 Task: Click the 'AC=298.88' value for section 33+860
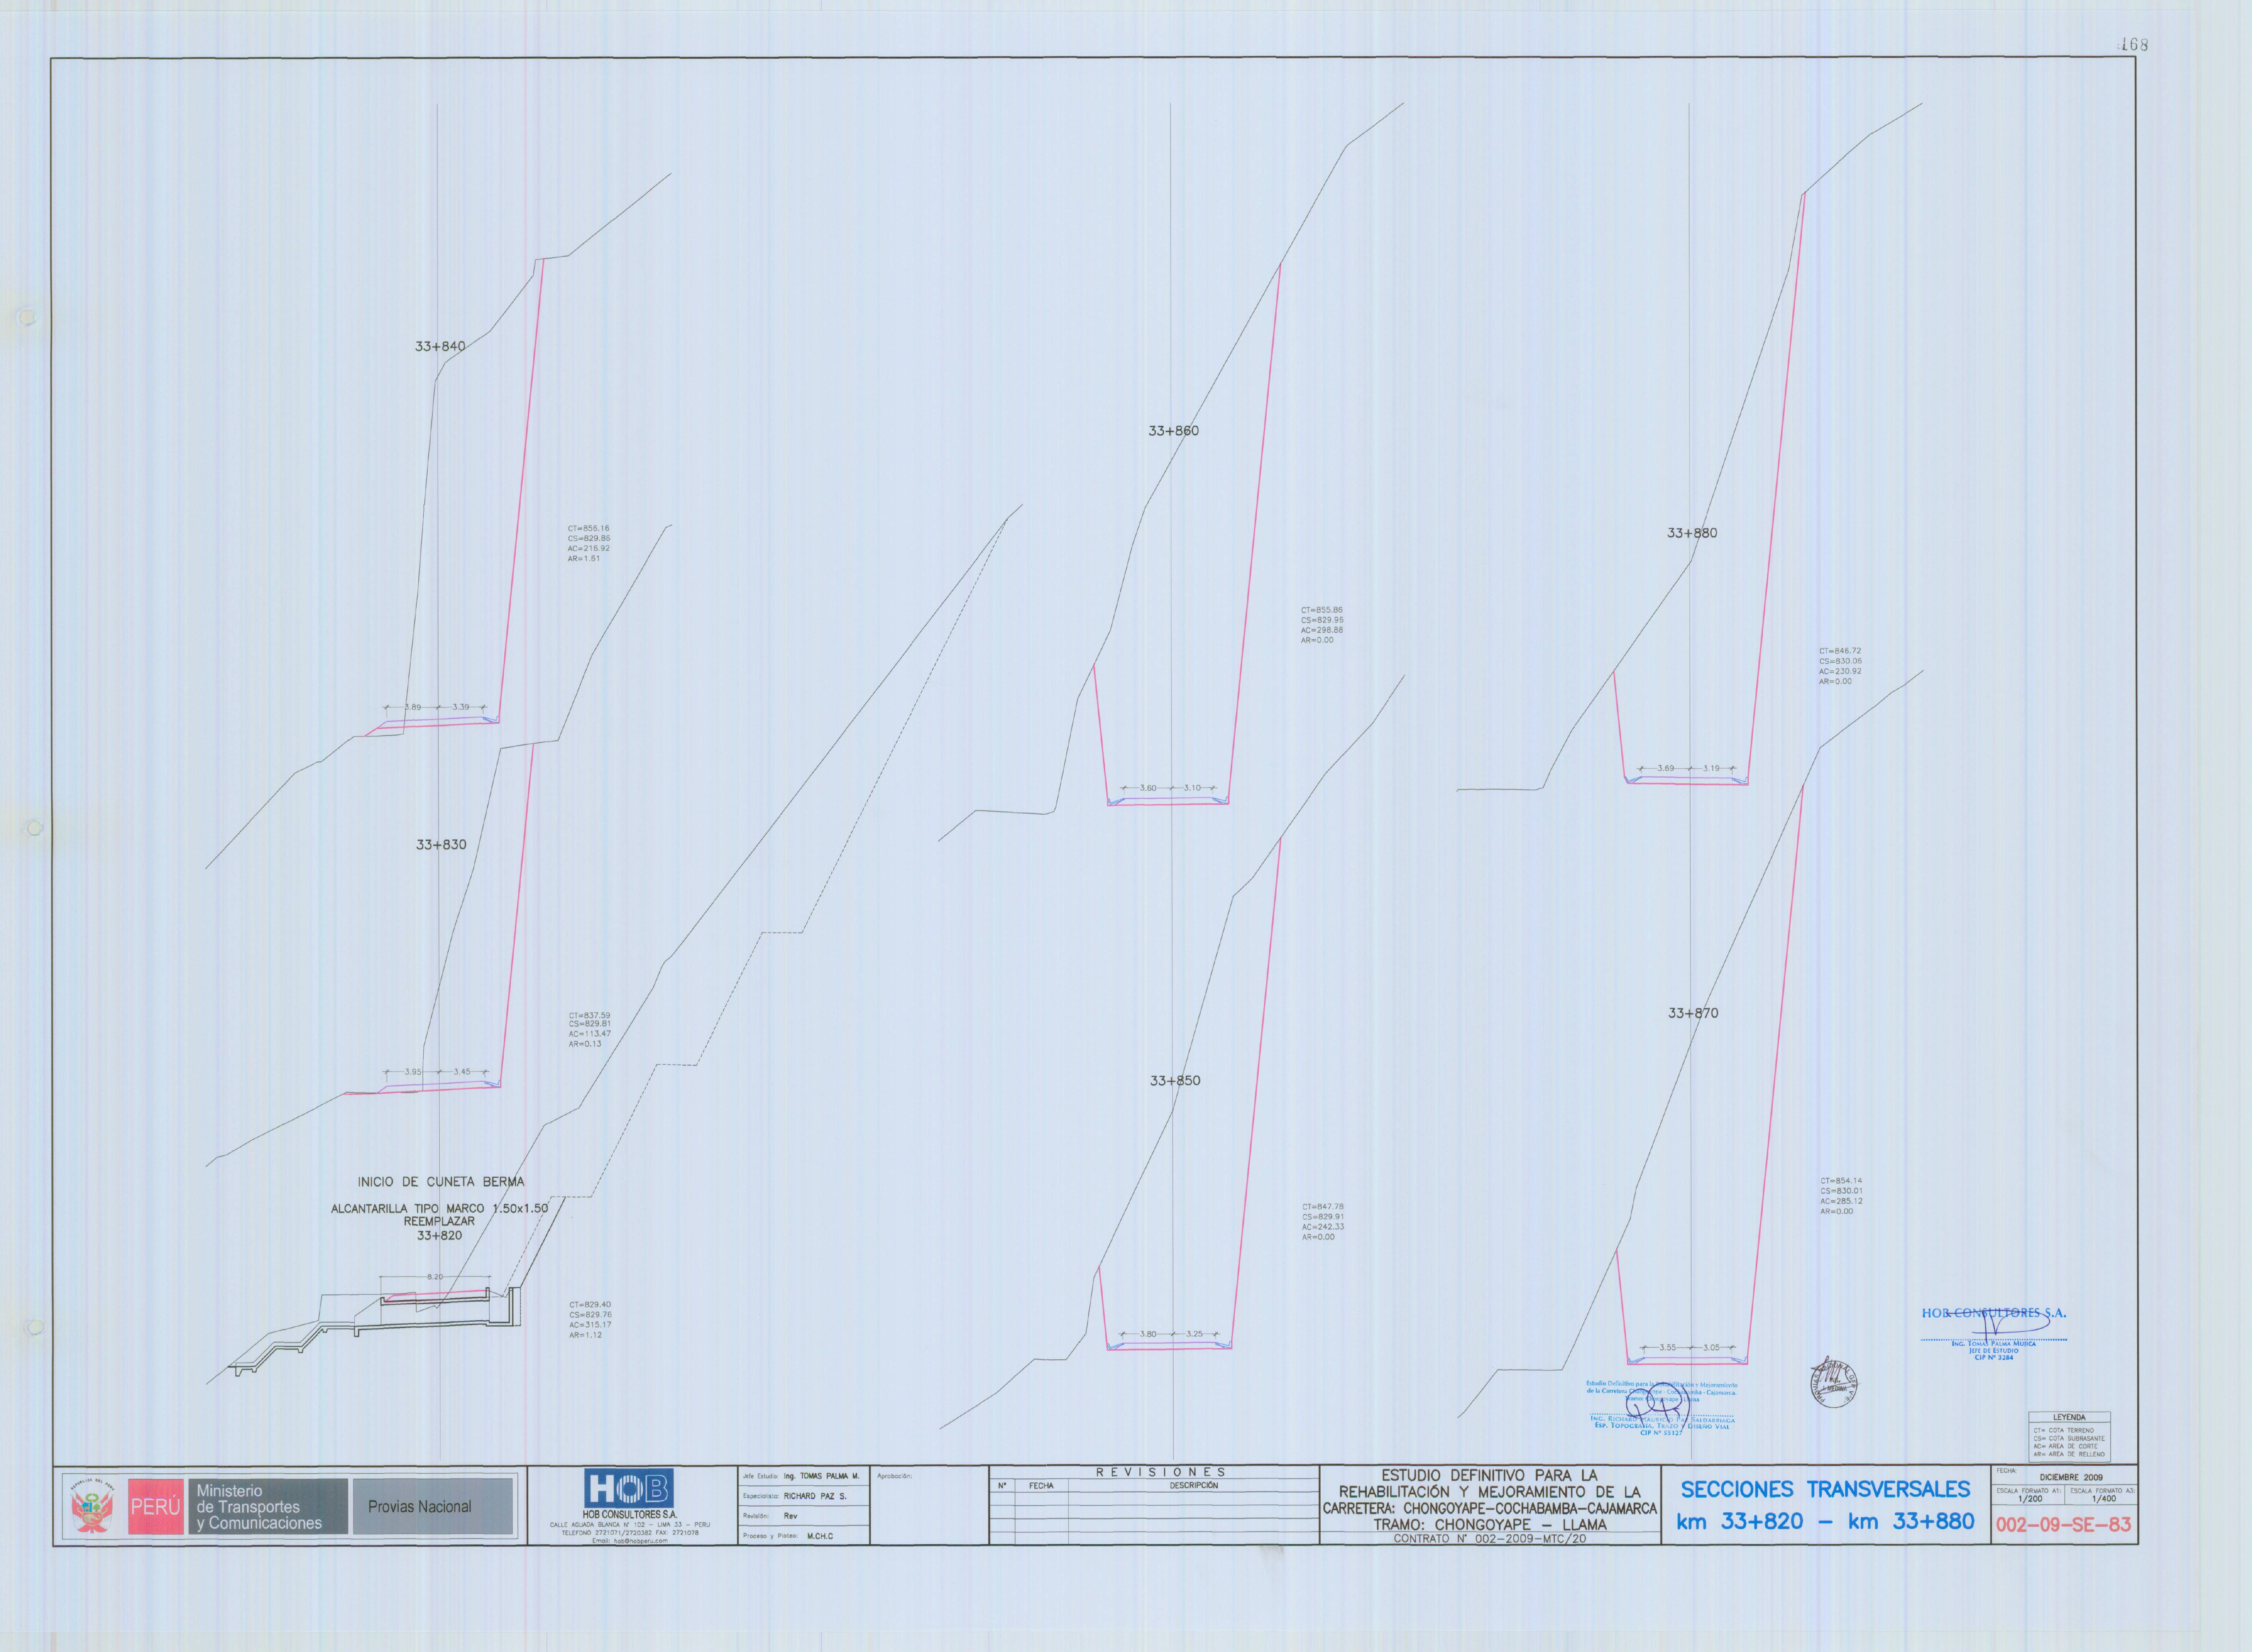pyautogui.click(x=1322, y=630)
